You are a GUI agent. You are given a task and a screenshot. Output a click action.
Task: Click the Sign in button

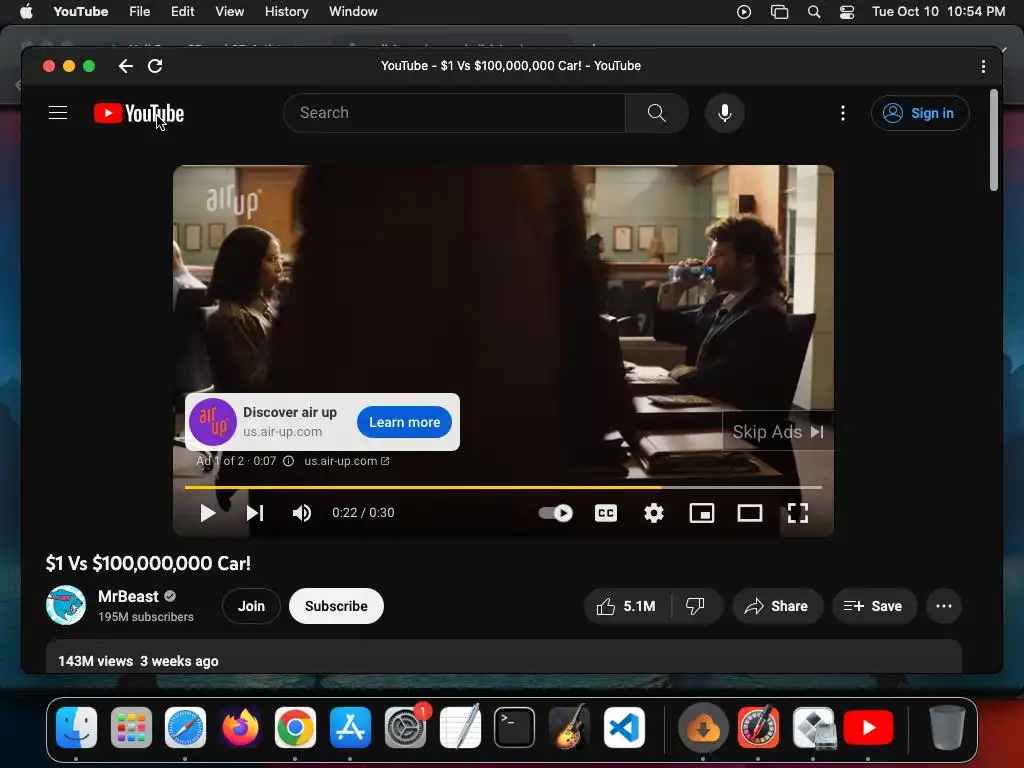tap(920, 113)
